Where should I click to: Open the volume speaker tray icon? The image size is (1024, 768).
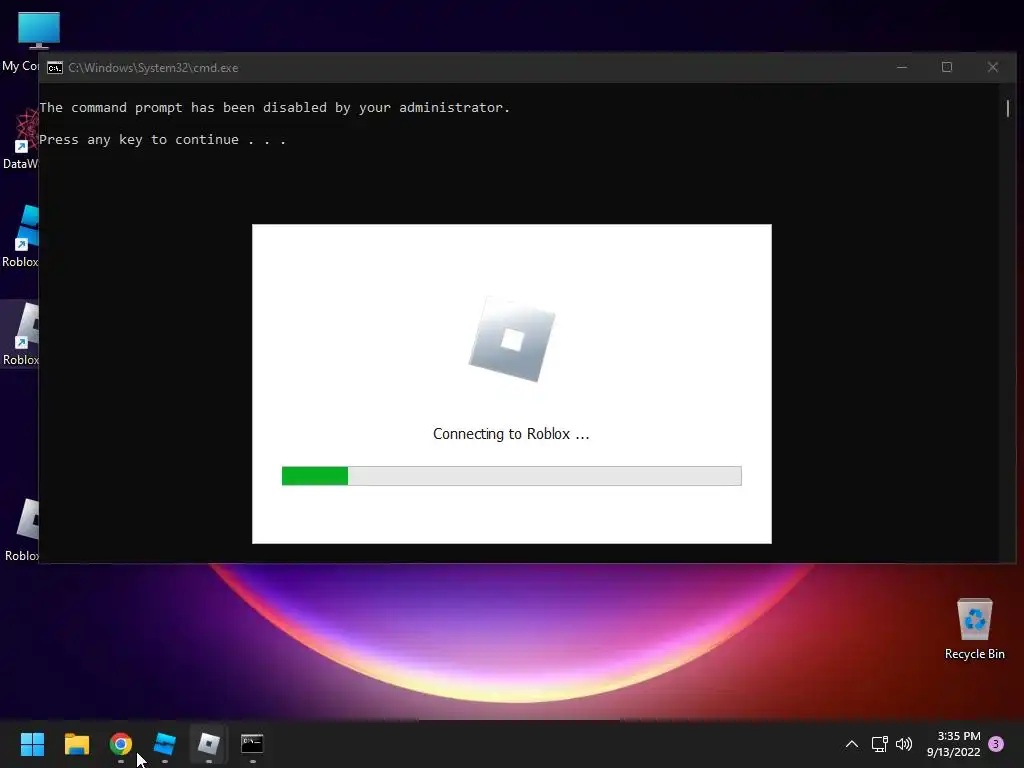pyautogui.click(x=904, y=744)
